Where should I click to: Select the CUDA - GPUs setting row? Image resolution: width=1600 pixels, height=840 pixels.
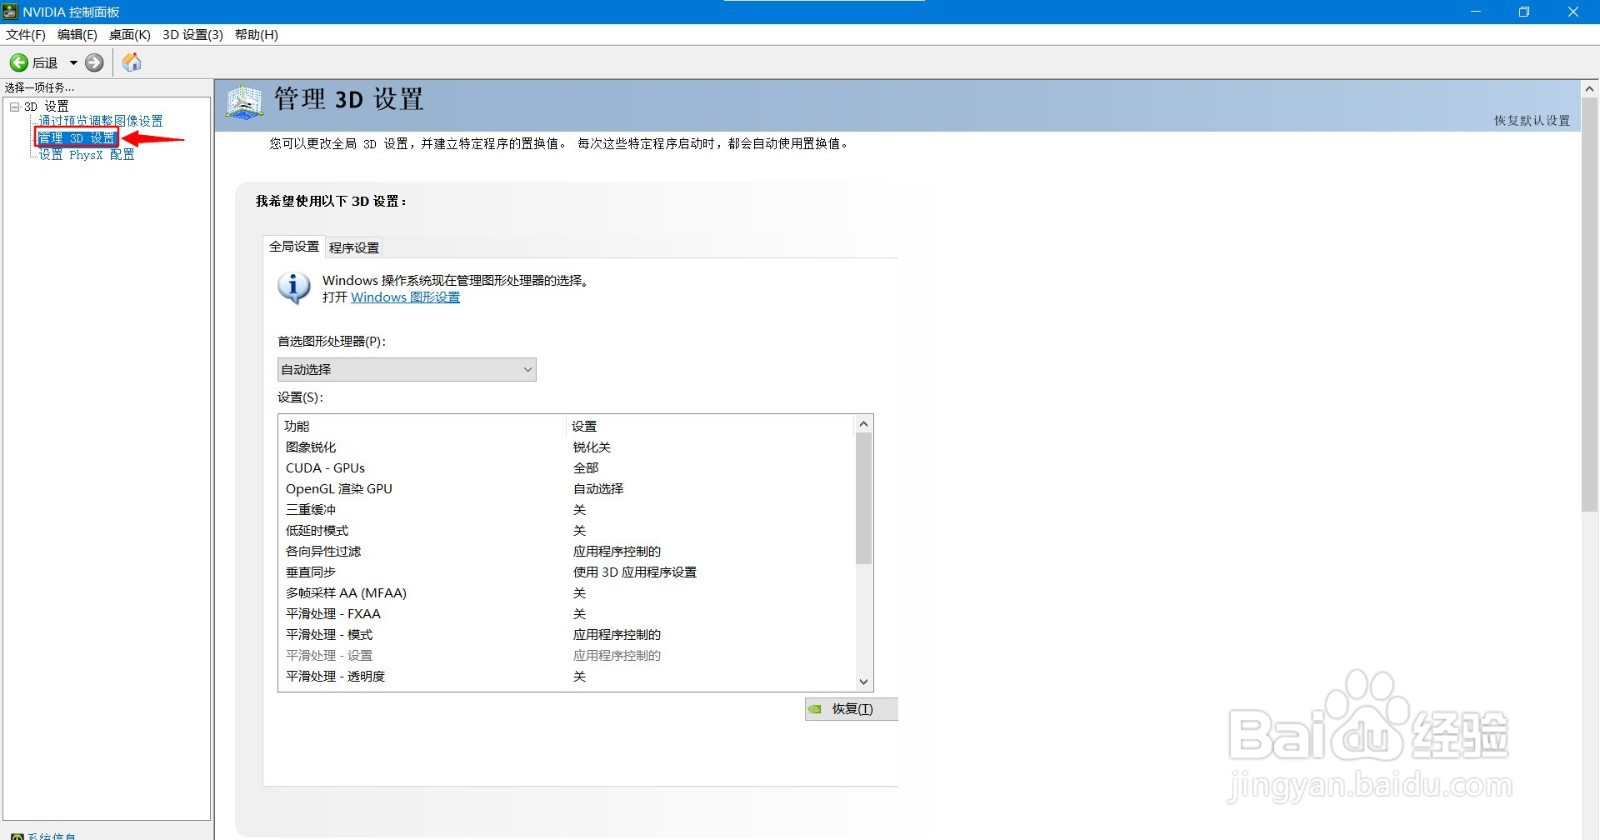(x=567, y=469)
